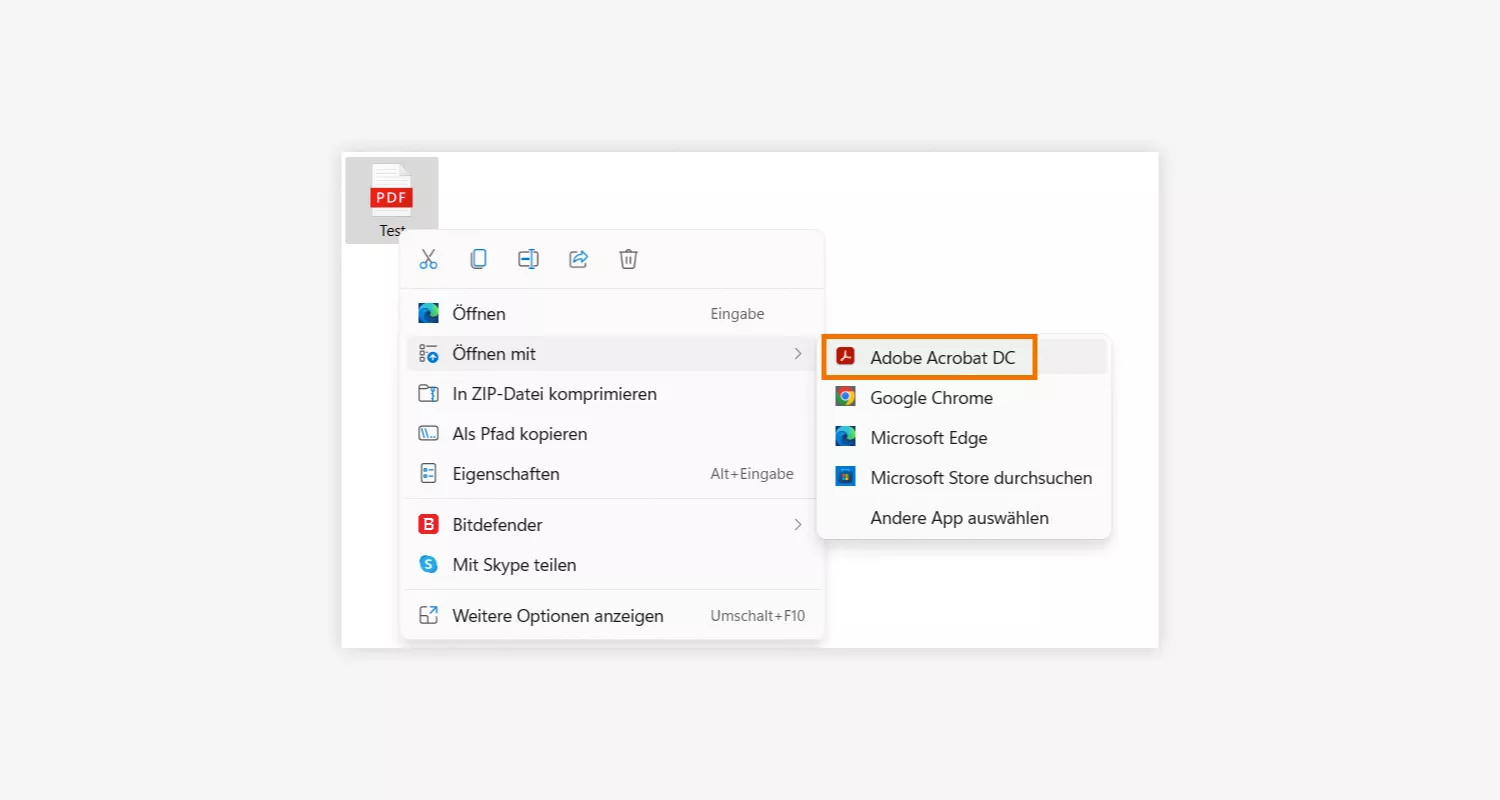The image size is (1500, 800).
Task: Click the Alt+Eingabe shortcut text
Action: 752,474
